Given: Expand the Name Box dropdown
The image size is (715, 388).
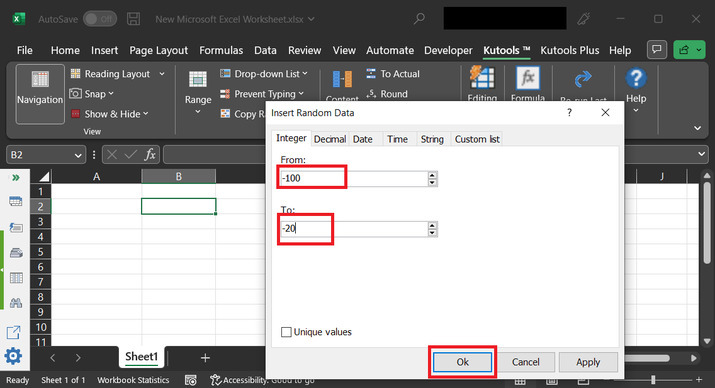Looking at the screenshot, I should (x=78, y=155).
